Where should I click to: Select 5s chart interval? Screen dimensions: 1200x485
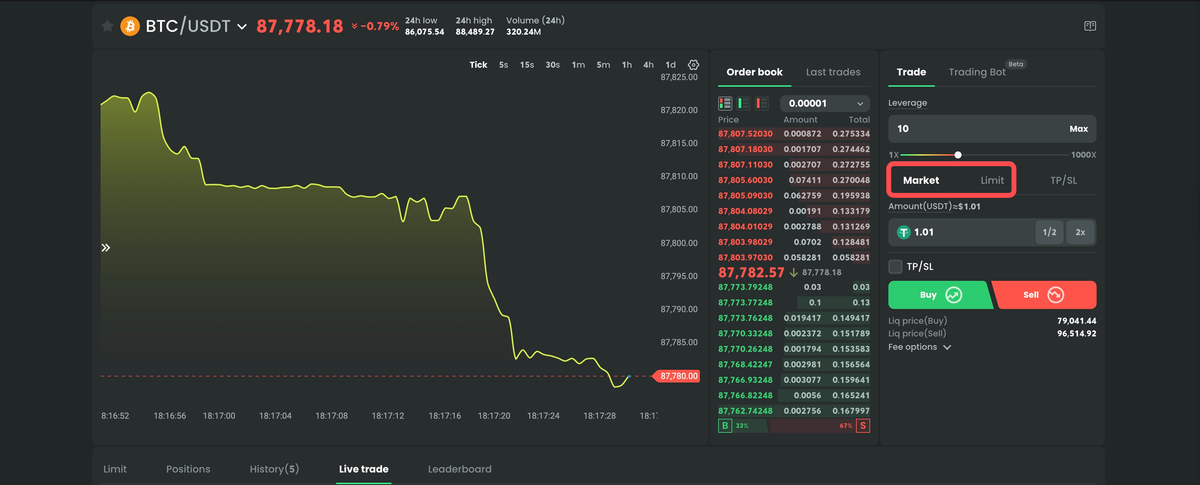503,65
